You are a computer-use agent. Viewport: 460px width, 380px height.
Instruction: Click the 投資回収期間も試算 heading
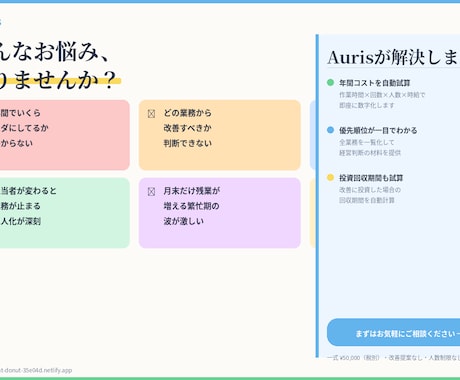click(371, 178)
